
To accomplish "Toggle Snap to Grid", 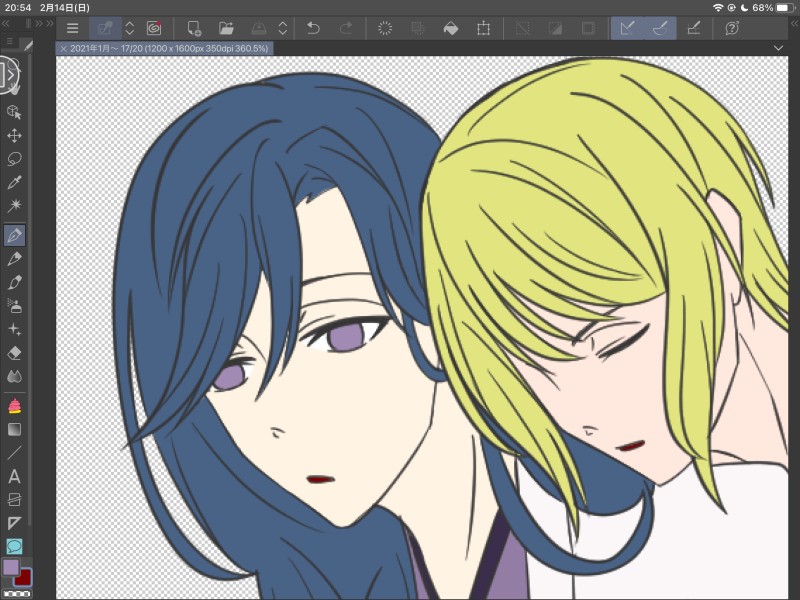I will [693, 28].
